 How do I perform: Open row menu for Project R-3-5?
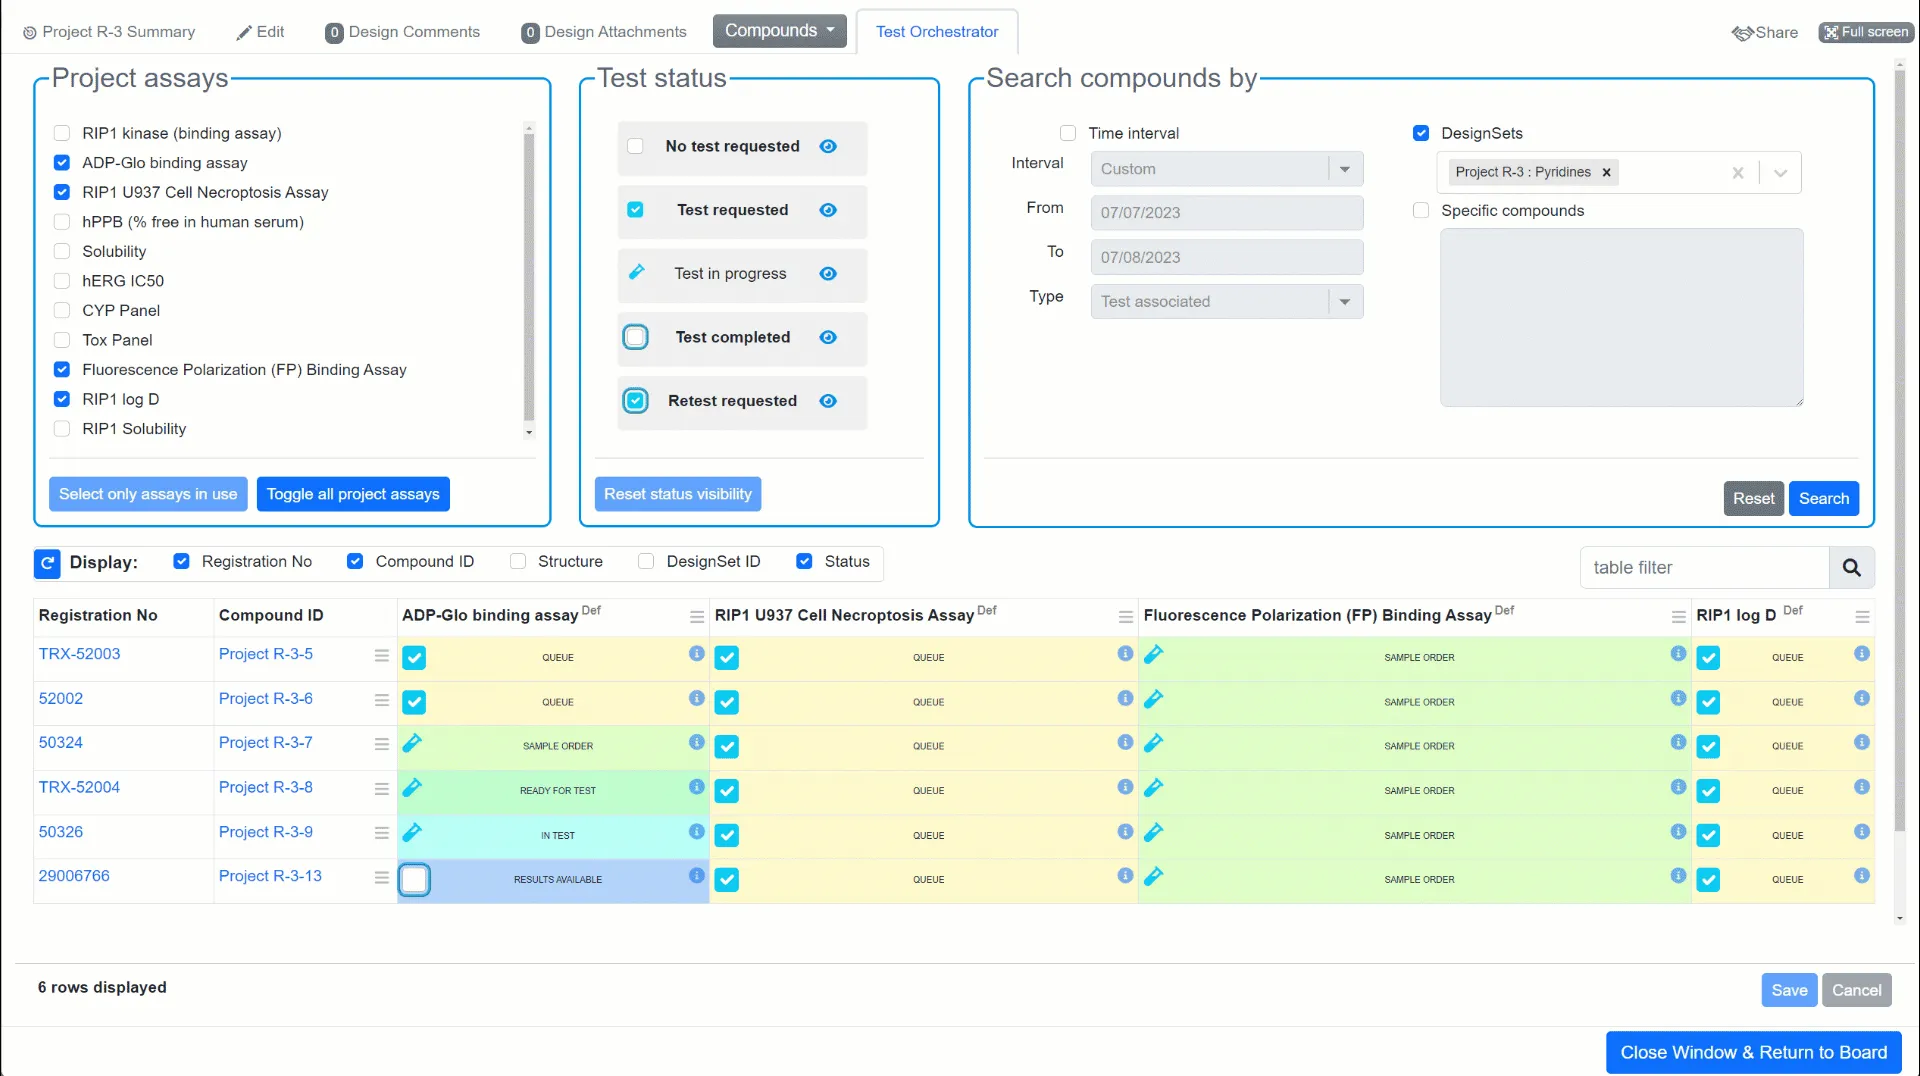[382, 656]
